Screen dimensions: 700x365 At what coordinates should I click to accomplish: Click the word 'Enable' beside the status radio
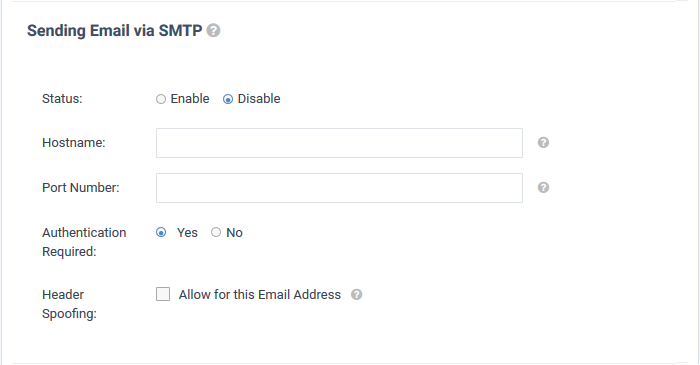pyautogui.click(x=190, y=99)
